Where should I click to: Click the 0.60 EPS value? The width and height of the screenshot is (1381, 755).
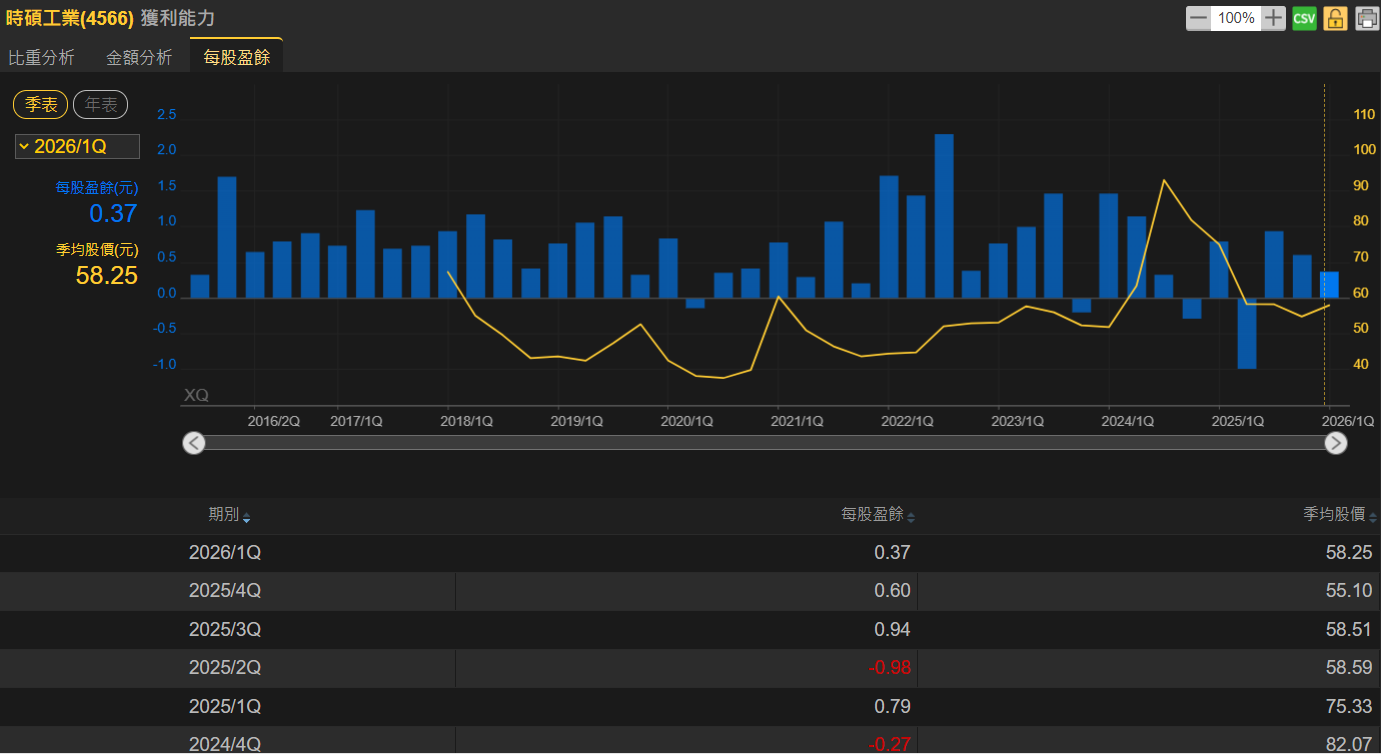coord(893,591)
